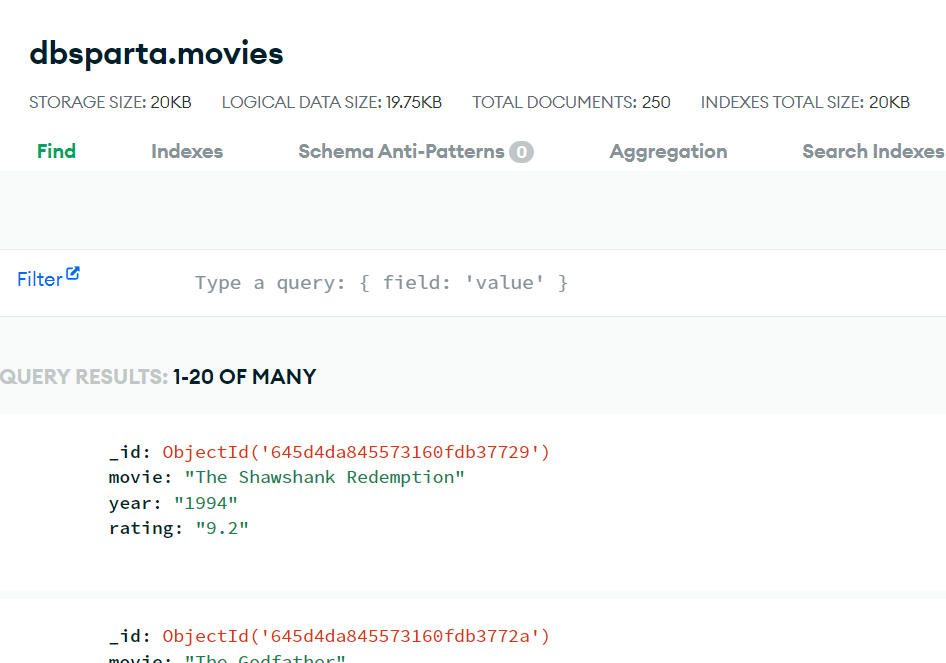Viewport: 946px width, 663px height.
Task: Switch to the Indexes tab
Action: point(186,151)
